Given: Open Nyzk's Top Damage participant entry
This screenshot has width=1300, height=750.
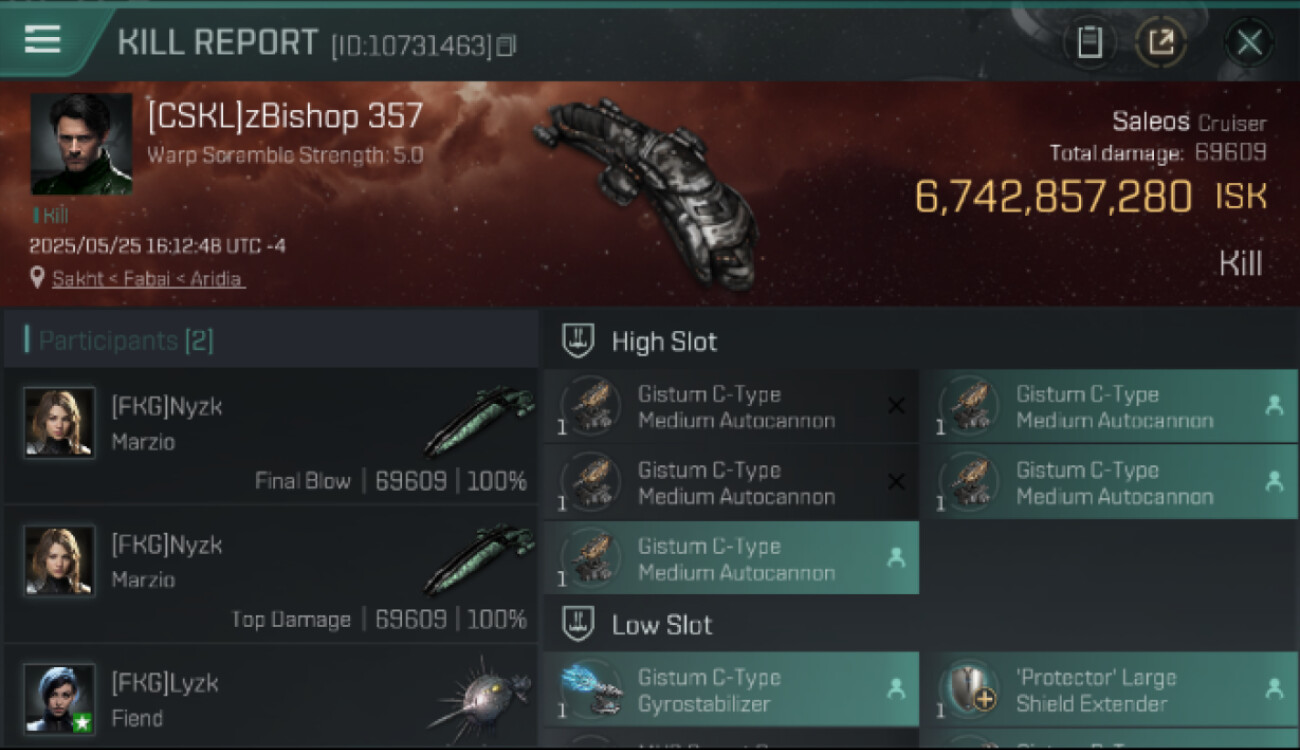Looking at the screenshot, I should coord(270,574).
